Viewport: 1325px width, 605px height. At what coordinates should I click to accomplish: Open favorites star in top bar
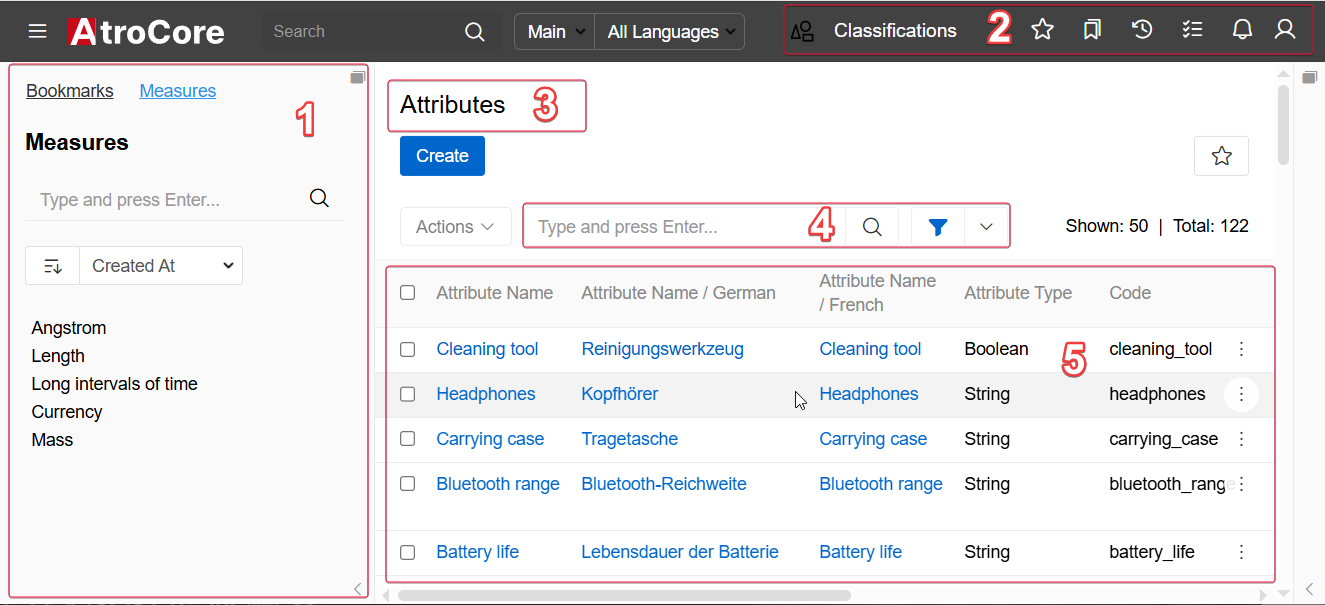(1043, 30)
